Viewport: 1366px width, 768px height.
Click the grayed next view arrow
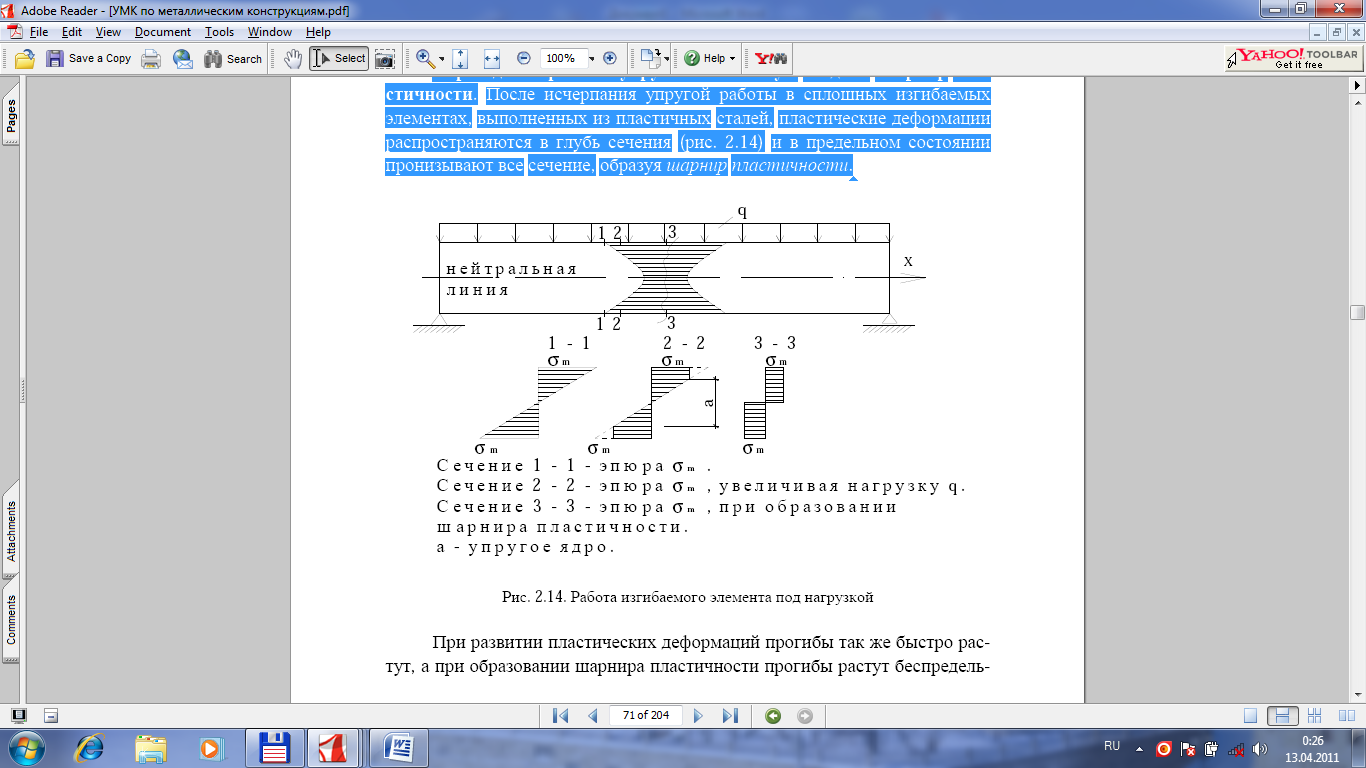805,716
